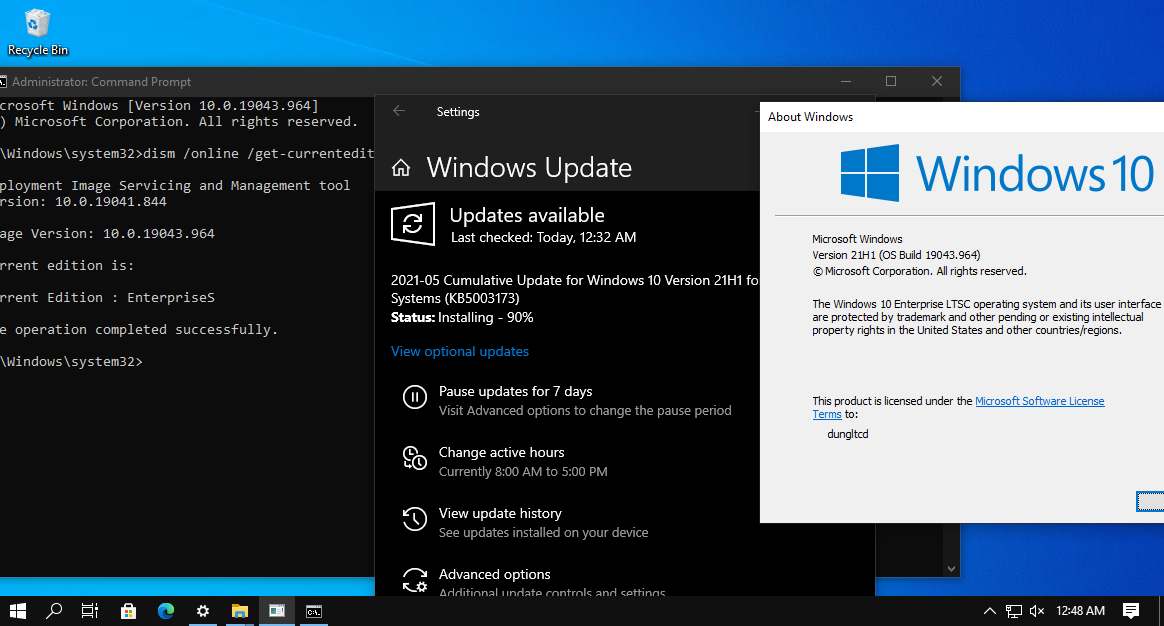The height and width of the screenshot is (626, 1164).
Task: Open File Explorer from taskbar
Action: pyautogui.click(x=240, y=611)
